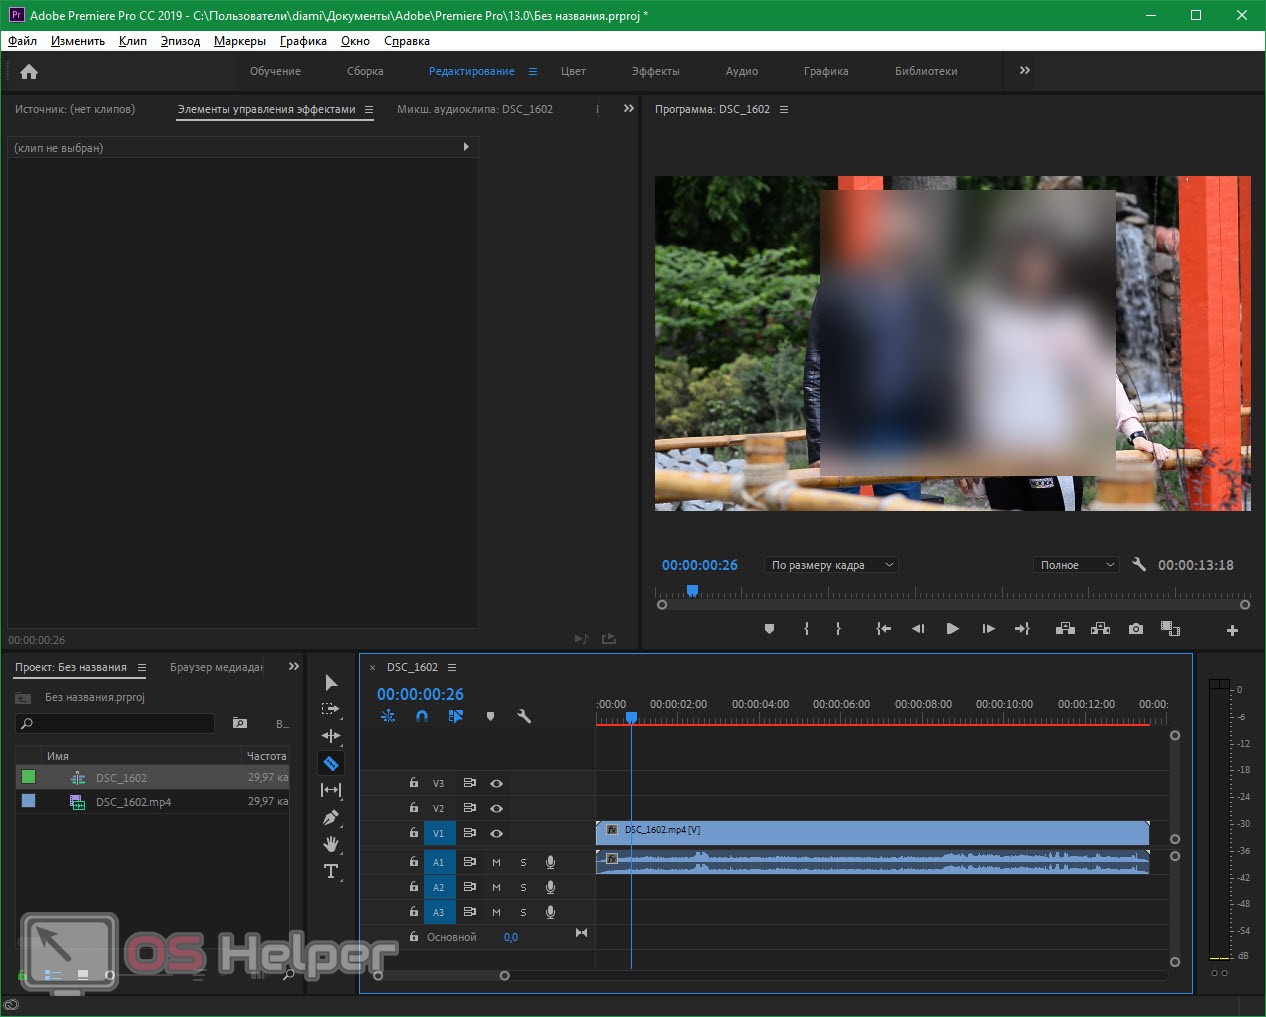Go to the Home screen icon
Screen dimensions: 1266x1017
(x=29, y=72)
